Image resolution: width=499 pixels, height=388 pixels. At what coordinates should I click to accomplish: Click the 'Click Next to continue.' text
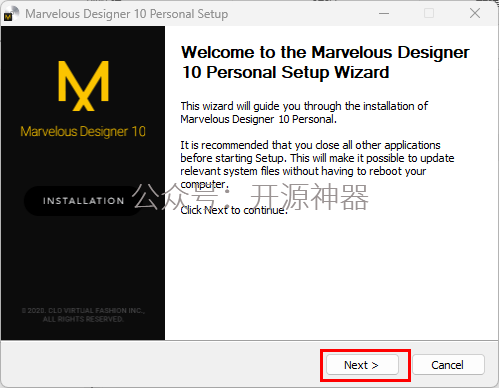click(x=234, y=210)
